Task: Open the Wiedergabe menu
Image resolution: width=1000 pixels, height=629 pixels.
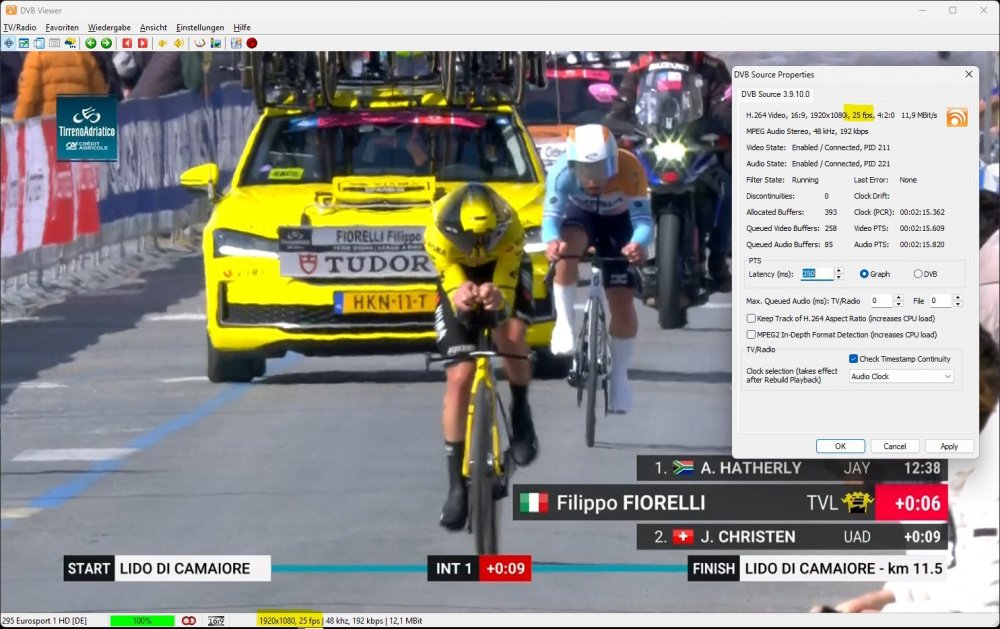Action: (x=110, y=28)
